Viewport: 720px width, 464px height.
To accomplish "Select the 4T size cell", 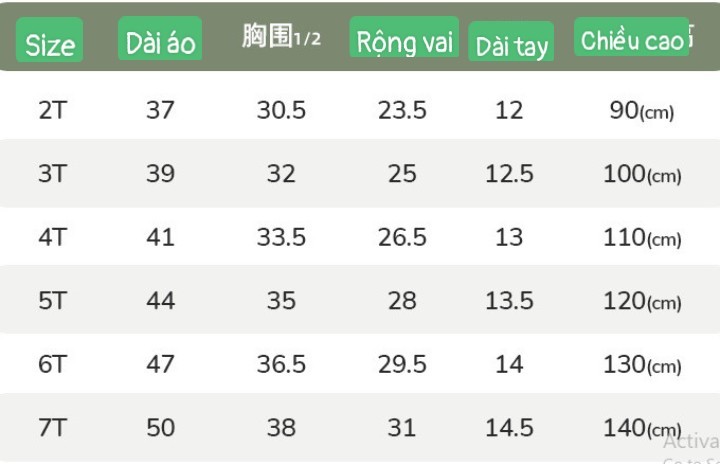I will point(53,237).
